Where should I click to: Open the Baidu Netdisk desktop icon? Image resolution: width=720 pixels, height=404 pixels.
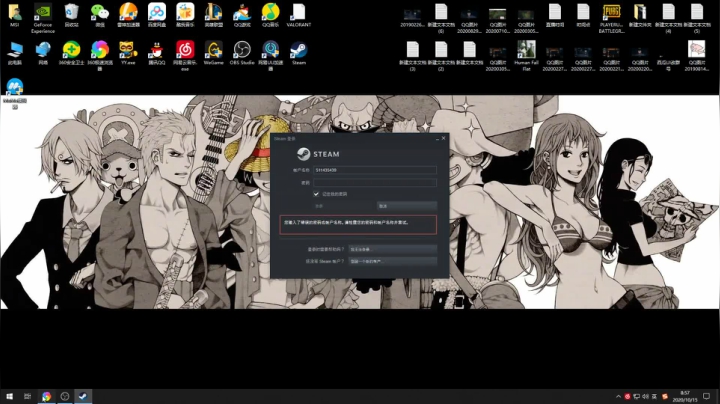157,15
